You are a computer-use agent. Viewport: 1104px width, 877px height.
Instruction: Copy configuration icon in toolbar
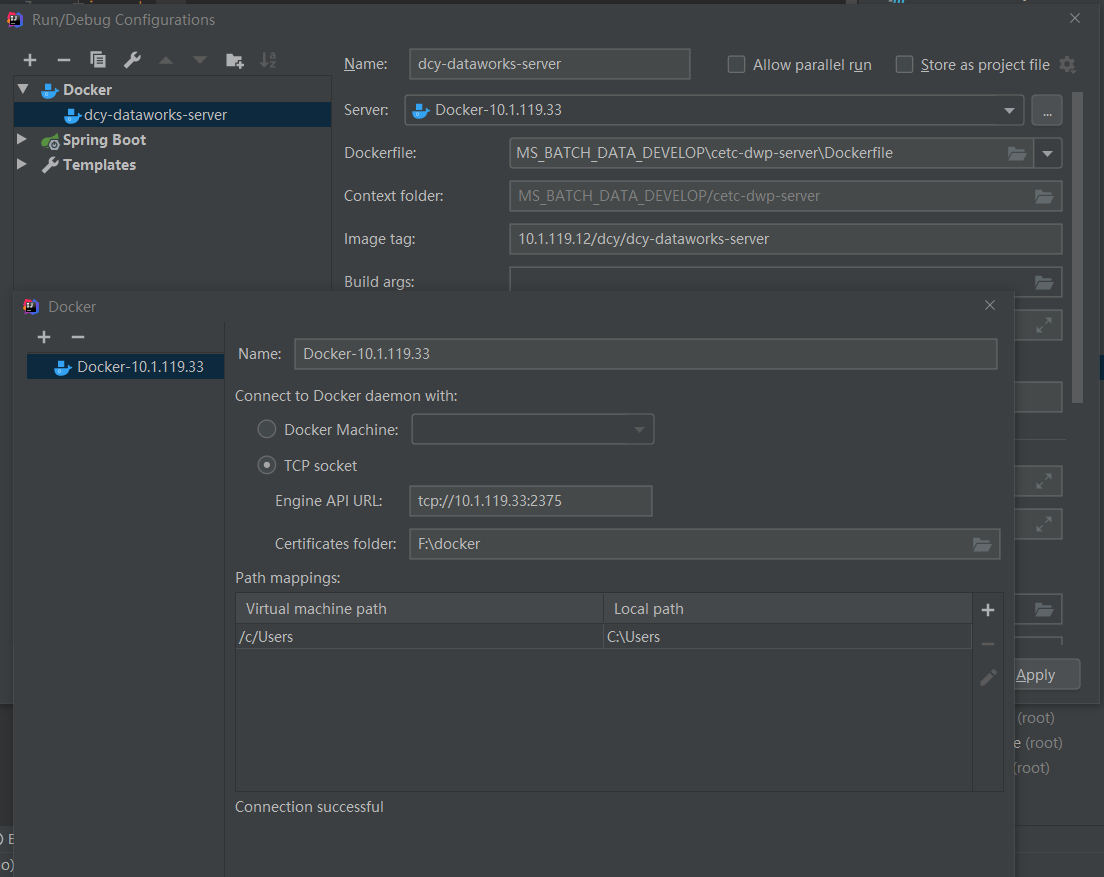point(98,61)
